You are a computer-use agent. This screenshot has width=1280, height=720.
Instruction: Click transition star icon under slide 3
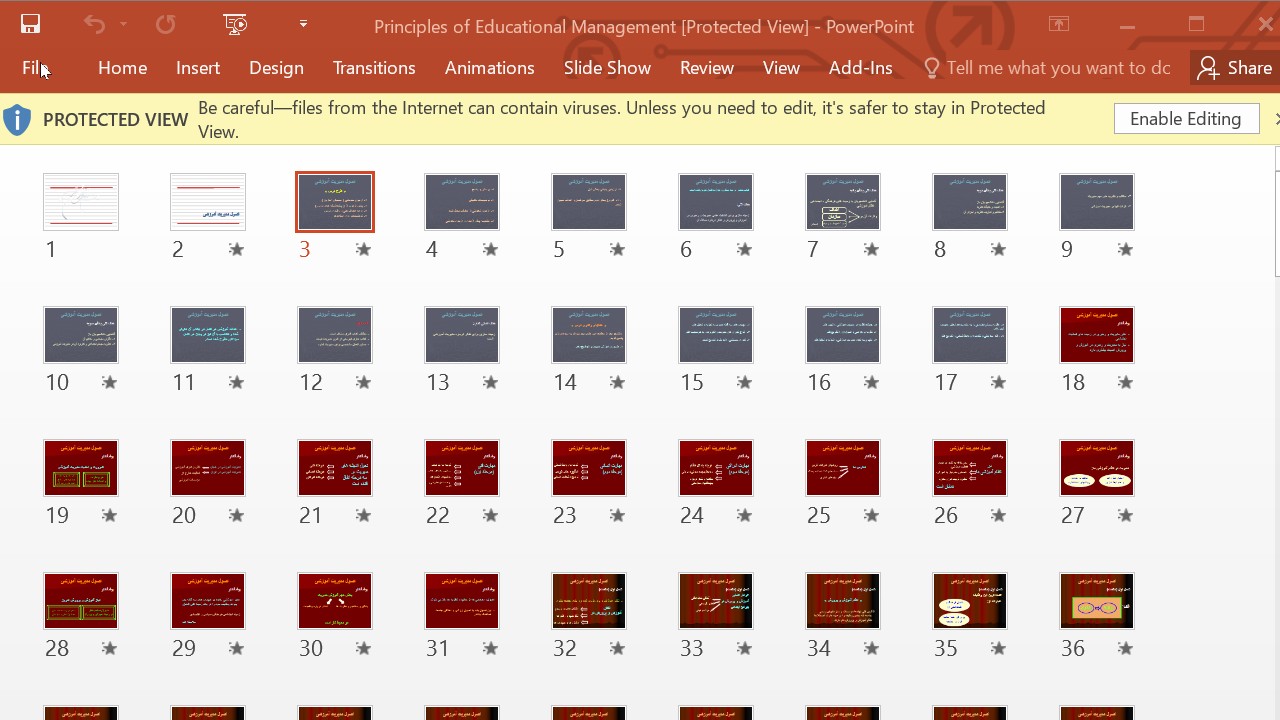tap(363, 249)
